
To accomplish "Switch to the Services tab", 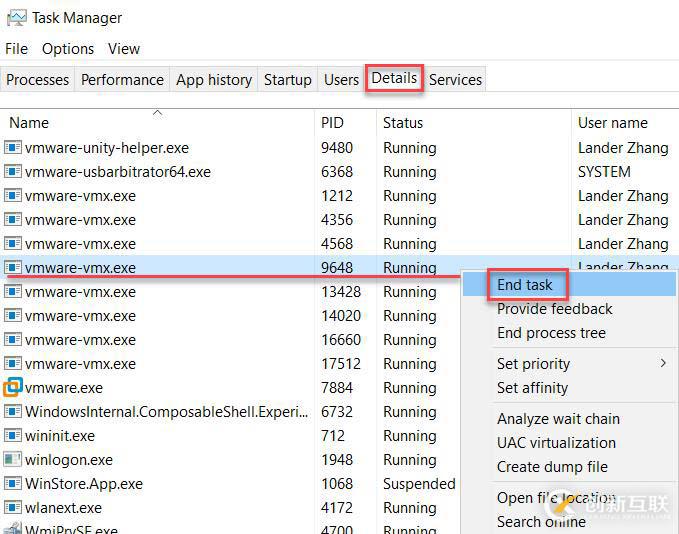I will coord(455,80).
